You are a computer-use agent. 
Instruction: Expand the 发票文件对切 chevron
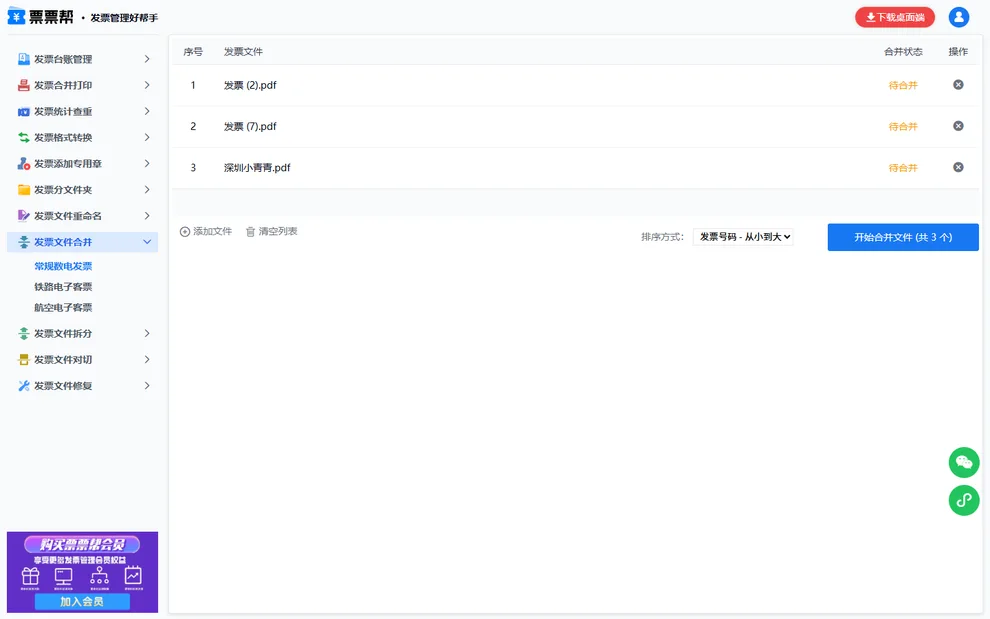[x=147, y=359]
